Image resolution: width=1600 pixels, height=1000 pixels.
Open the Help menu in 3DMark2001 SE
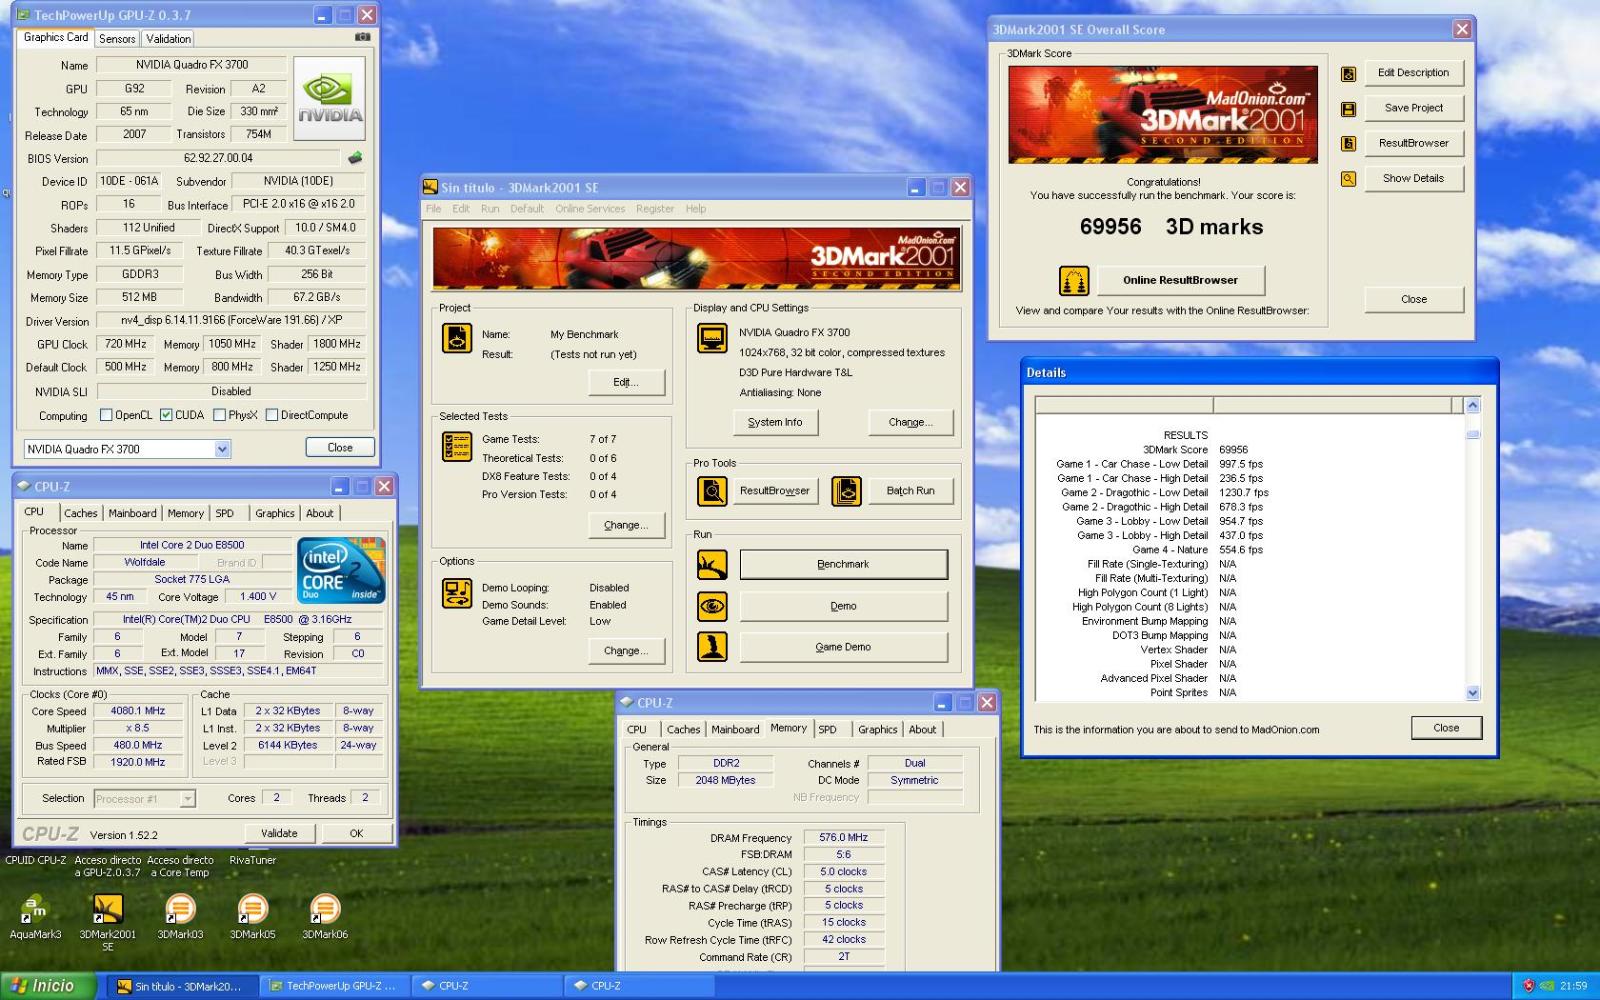pos(696,209)
